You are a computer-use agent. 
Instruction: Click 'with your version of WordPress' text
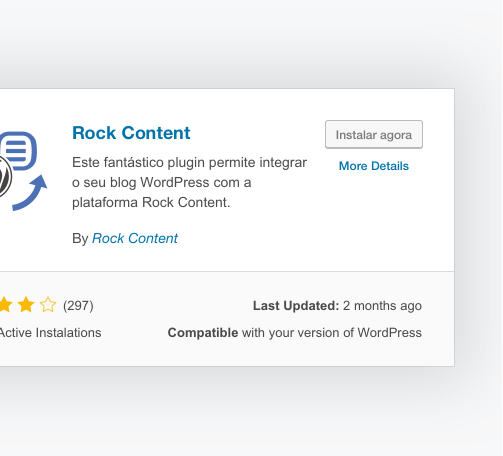(x=332, y=333)
